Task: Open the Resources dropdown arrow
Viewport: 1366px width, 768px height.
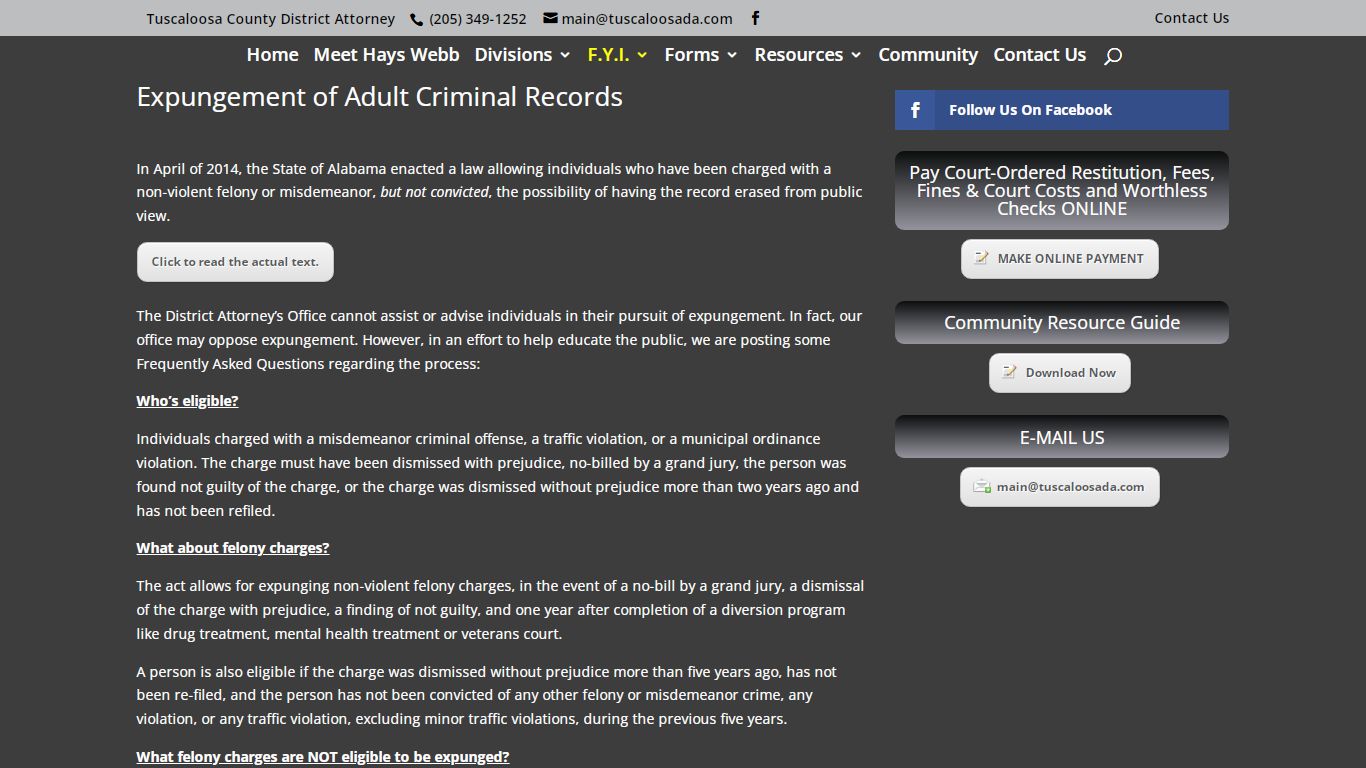Action: (x=856, y=56)
